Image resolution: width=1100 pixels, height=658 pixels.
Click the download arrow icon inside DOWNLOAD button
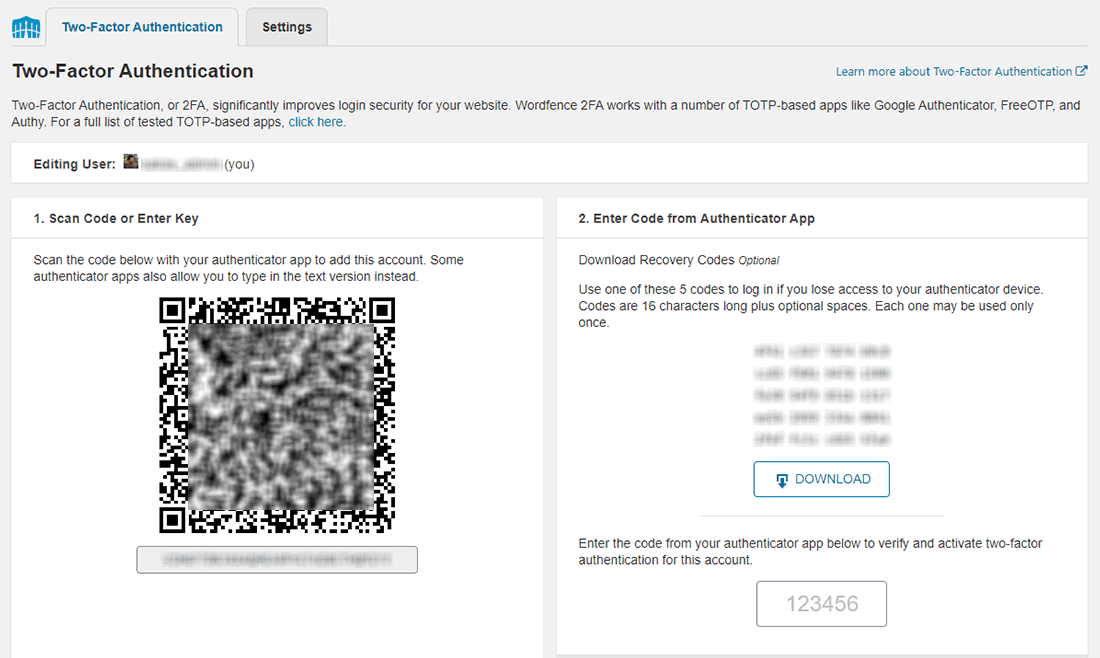pos(782,479)
